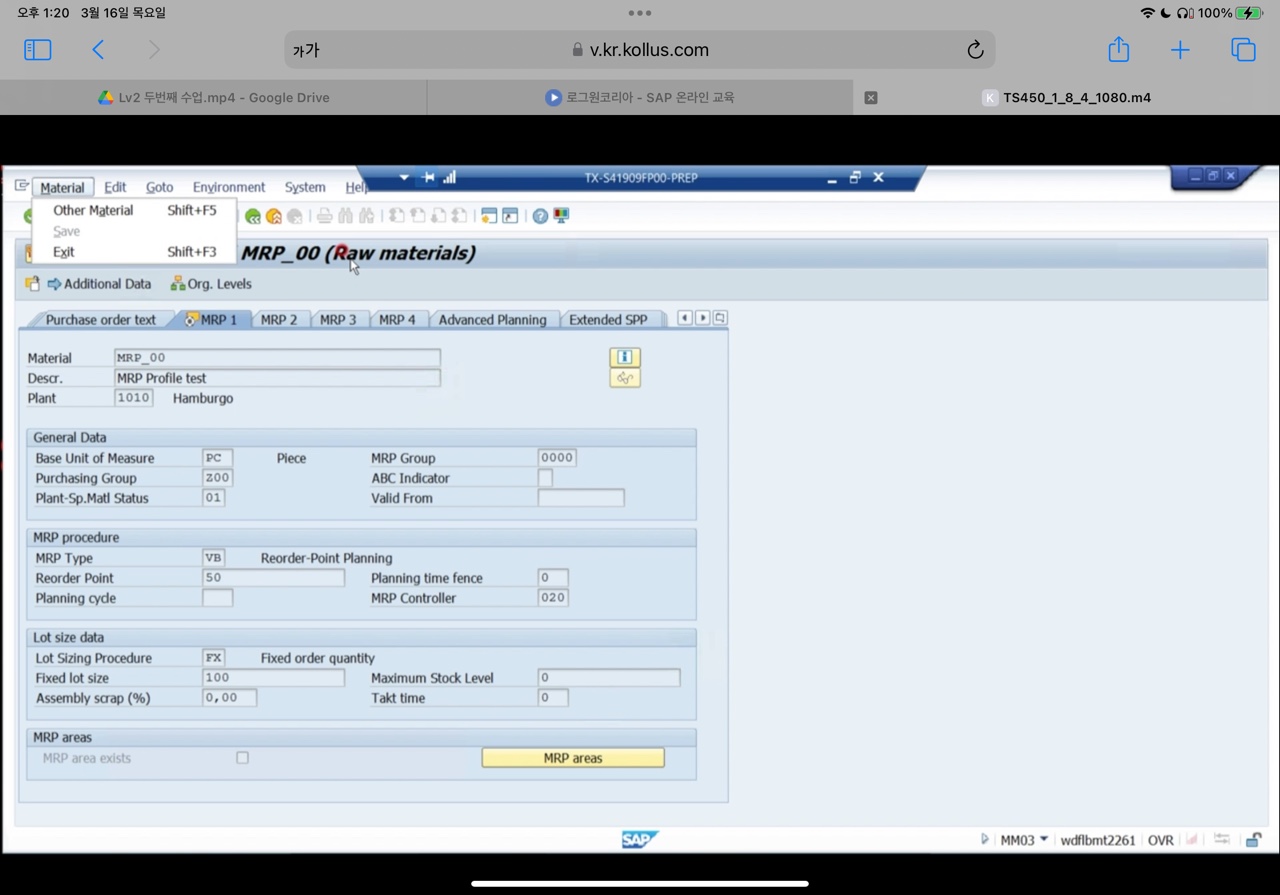This screenshot has width=1280, height=895.
Task: Open the System menu
Action: pos(305,187)
